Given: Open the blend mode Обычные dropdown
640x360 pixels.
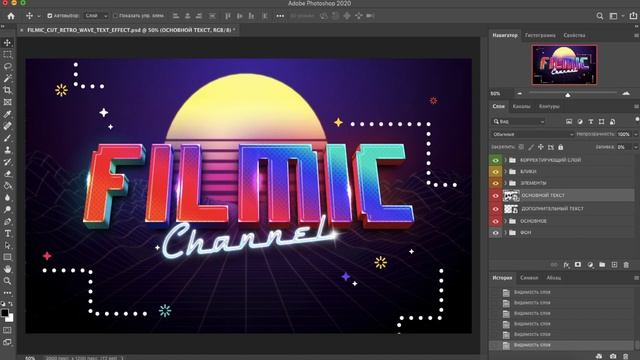Looking at the screenshot, I should pos(532,134).
